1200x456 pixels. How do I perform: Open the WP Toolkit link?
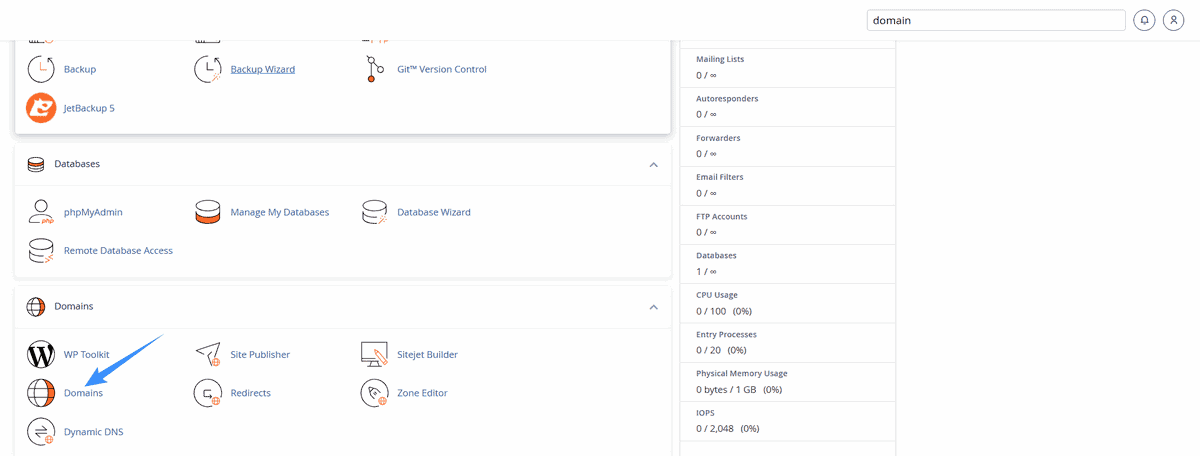(87, 354)
